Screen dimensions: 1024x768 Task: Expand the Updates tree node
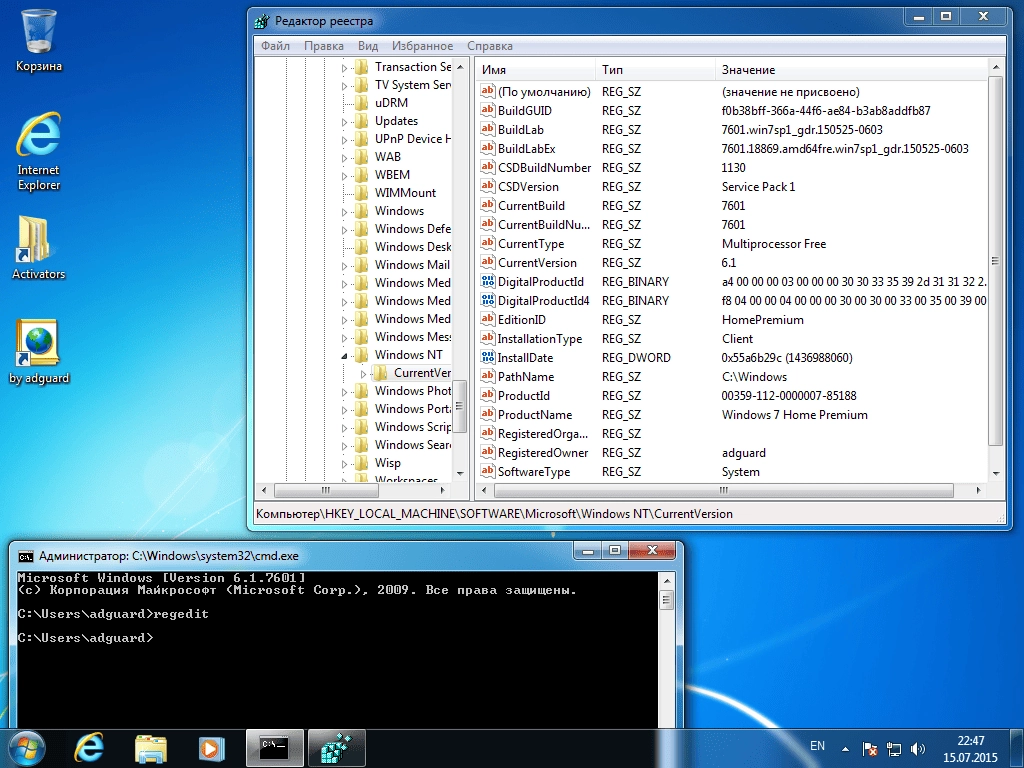pos(344,121)
